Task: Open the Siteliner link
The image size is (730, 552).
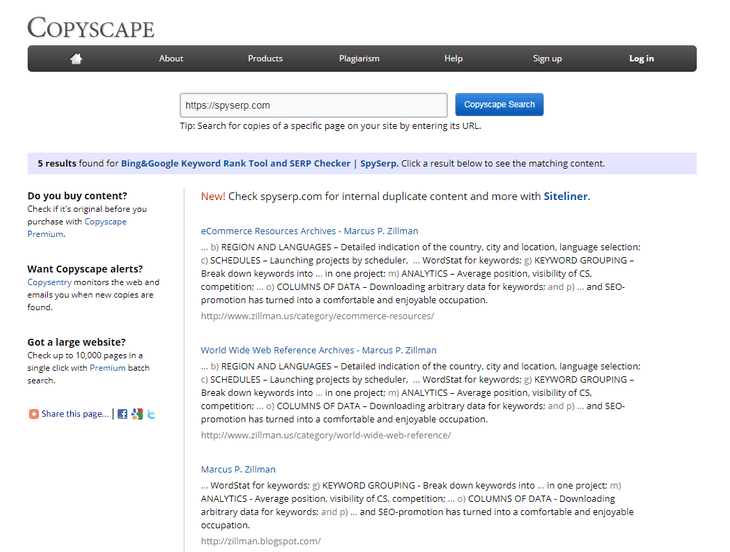Action: [x=565, y=196]
